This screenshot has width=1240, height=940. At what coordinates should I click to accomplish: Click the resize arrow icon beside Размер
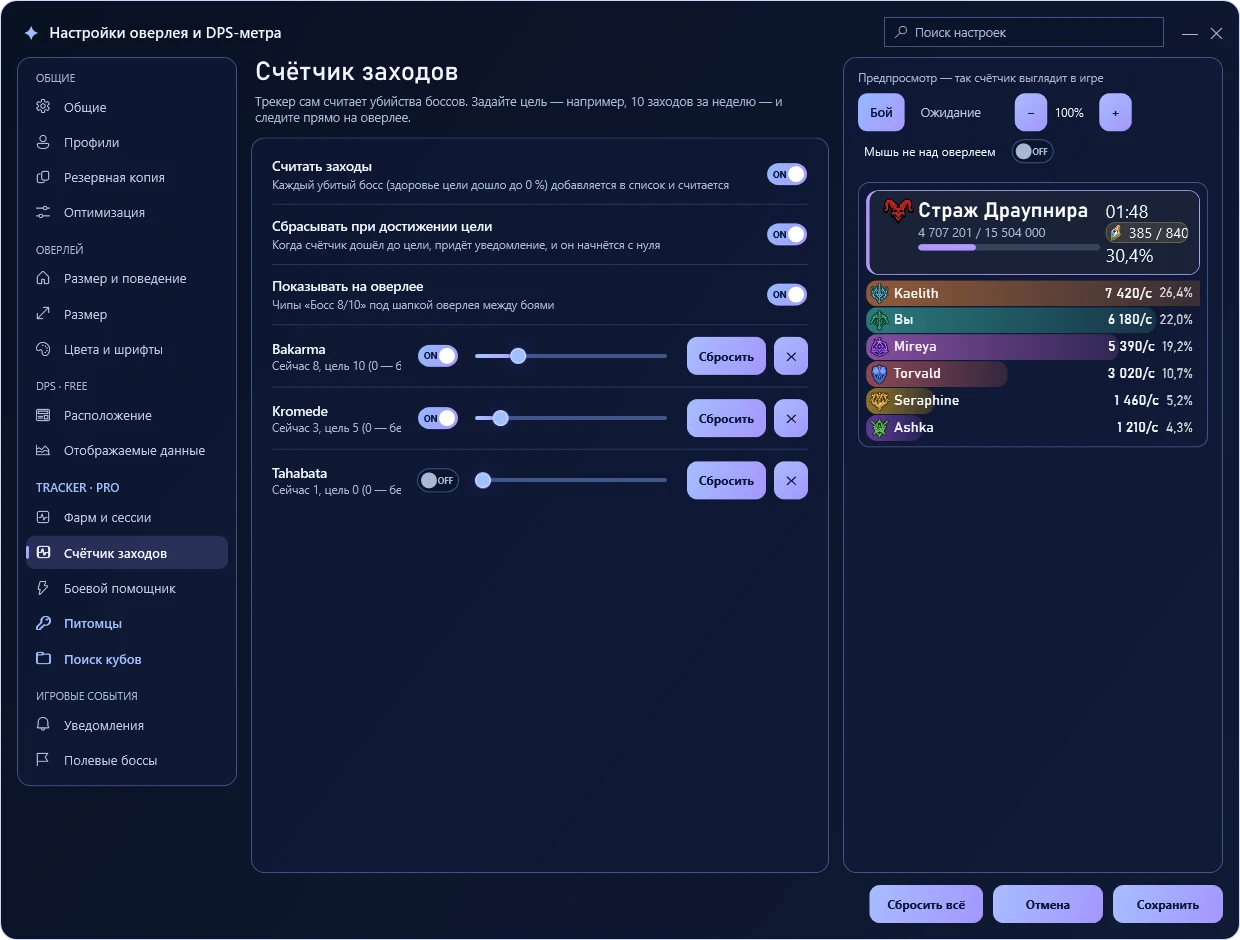point(43,314)
